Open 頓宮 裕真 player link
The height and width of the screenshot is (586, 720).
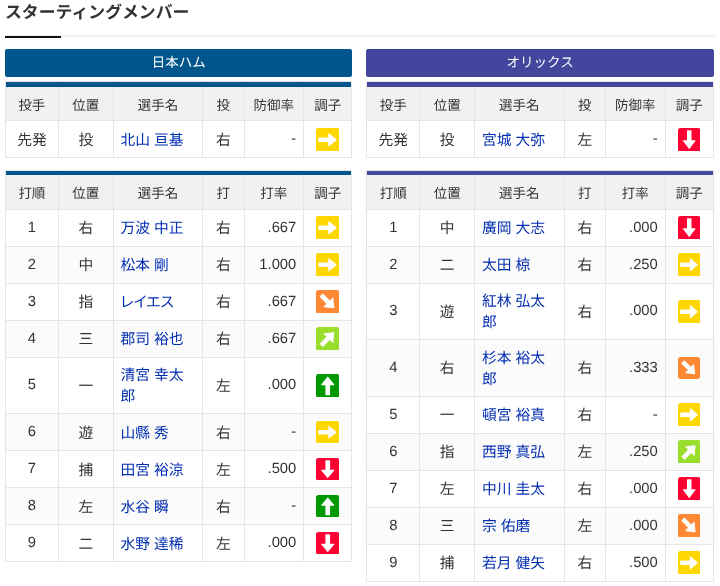pyautogui.click(x=513, y=415)
